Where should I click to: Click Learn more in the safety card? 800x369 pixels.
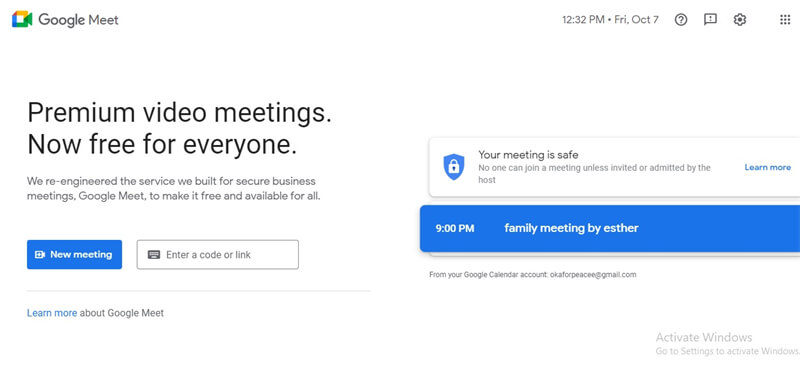(x=767, y=167)
